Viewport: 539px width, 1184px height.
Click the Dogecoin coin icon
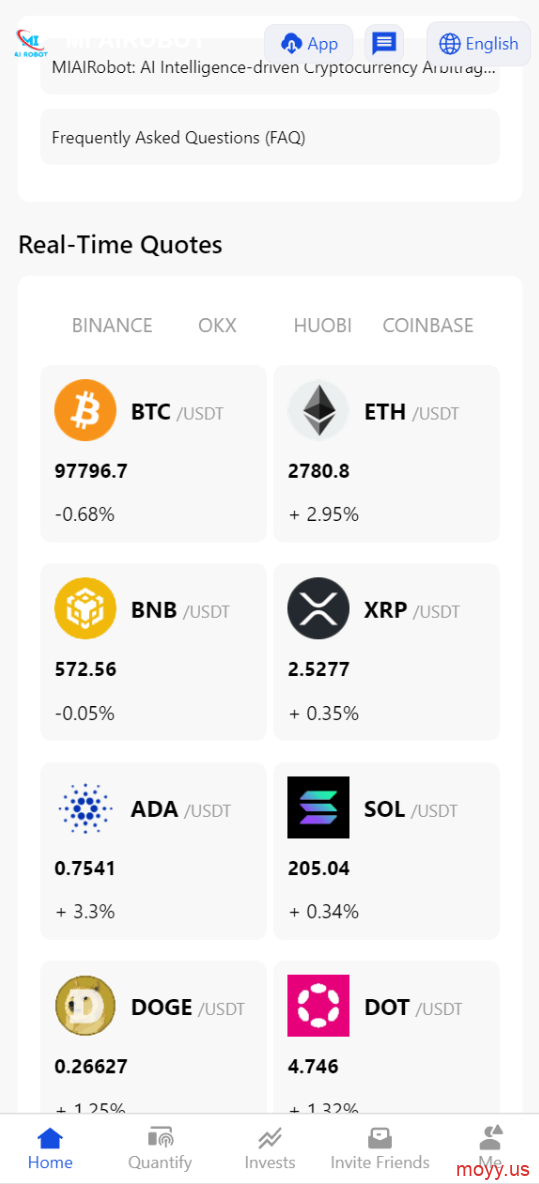pyautogui.click(x=85, y=1006)
